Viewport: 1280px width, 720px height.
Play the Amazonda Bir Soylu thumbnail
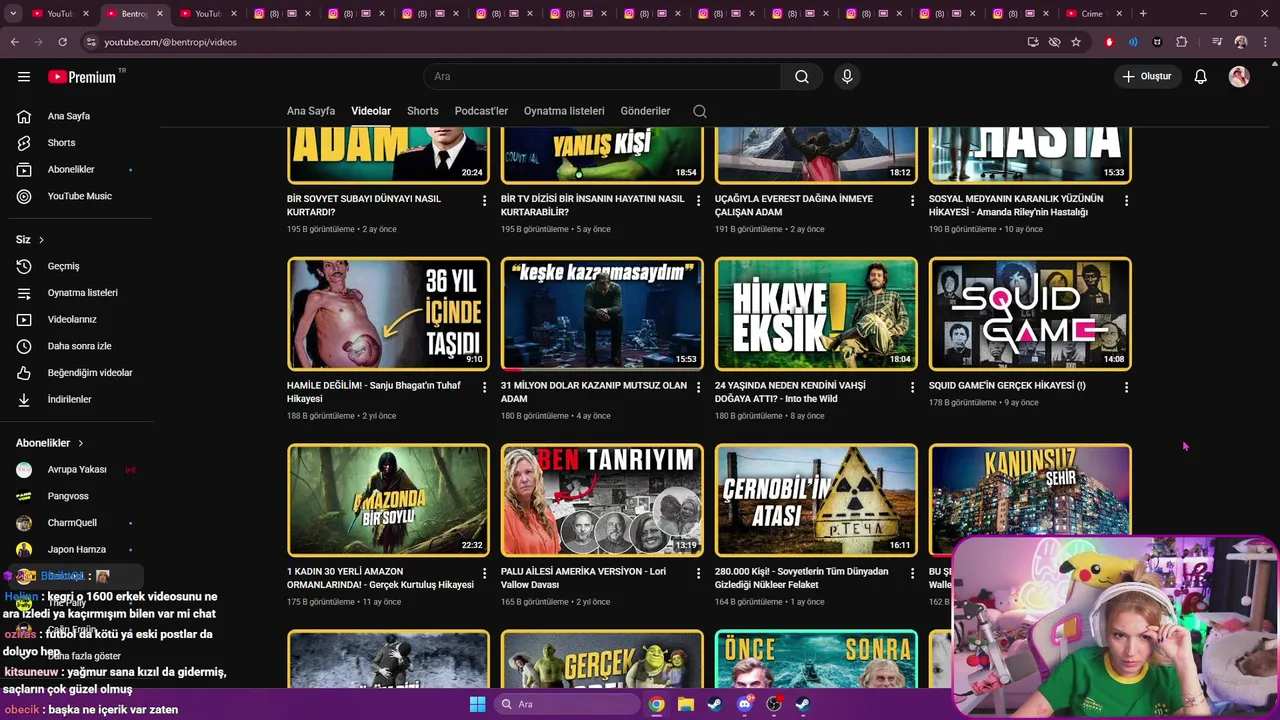(388, 500)
